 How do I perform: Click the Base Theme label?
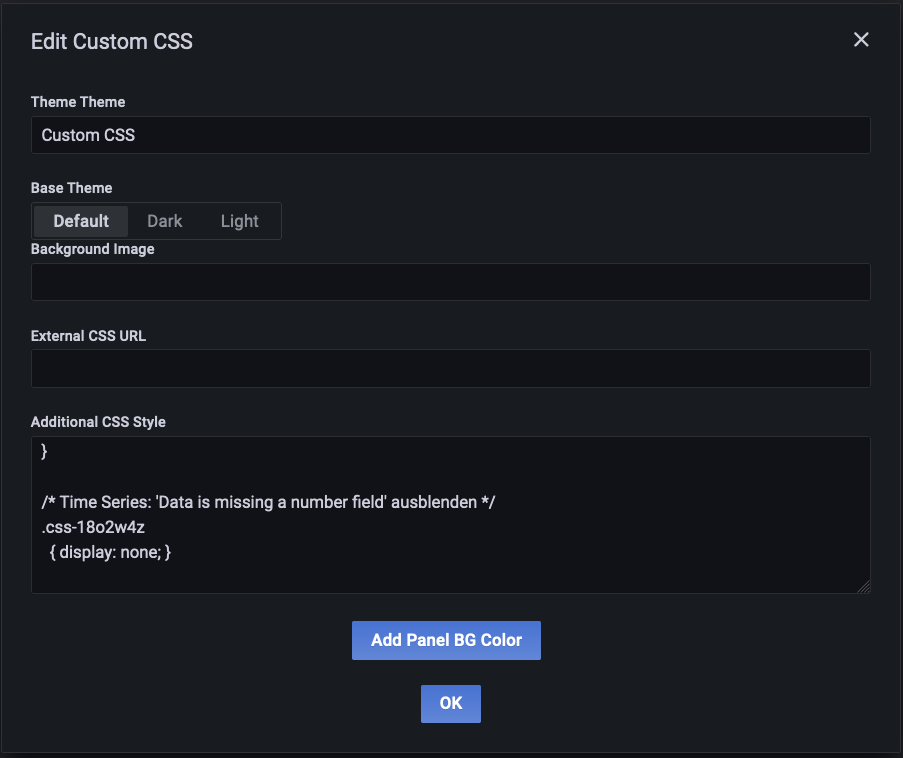click(x=71, y=188)
